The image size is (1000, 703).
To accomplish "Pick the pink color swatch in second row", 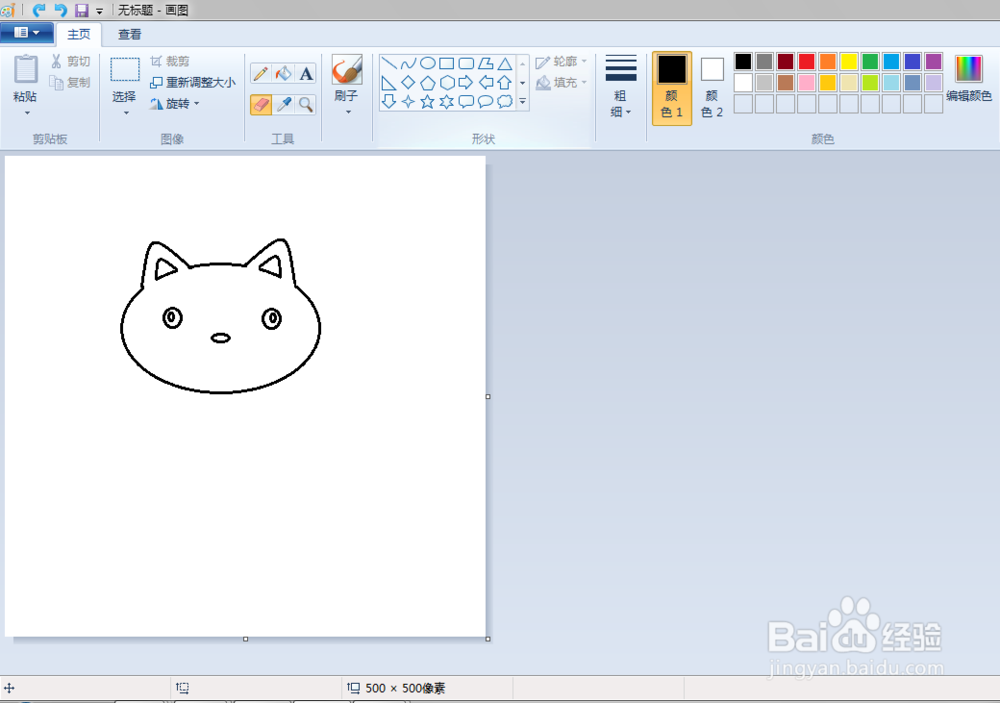I will (807, 82).
